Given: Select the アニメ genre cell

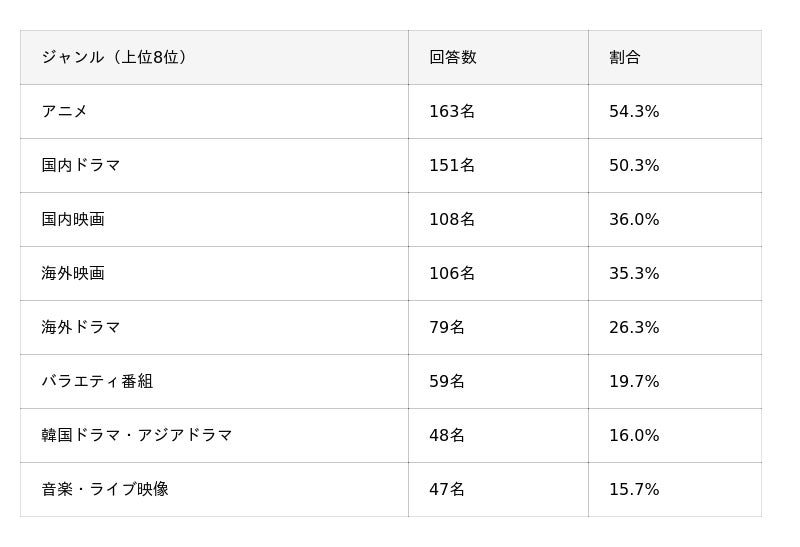Looking at the screenshot, I should point(65,112).
